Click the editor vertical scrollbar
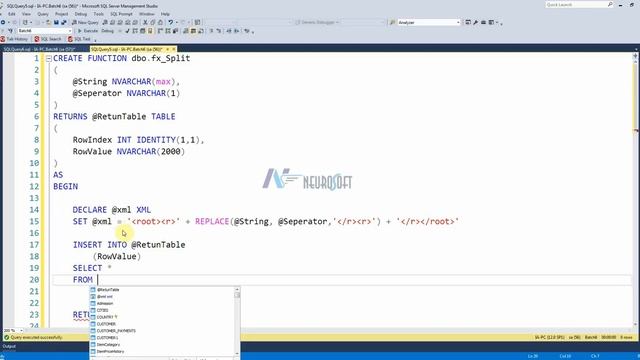 pyautogui.click(x=636, y=192)
